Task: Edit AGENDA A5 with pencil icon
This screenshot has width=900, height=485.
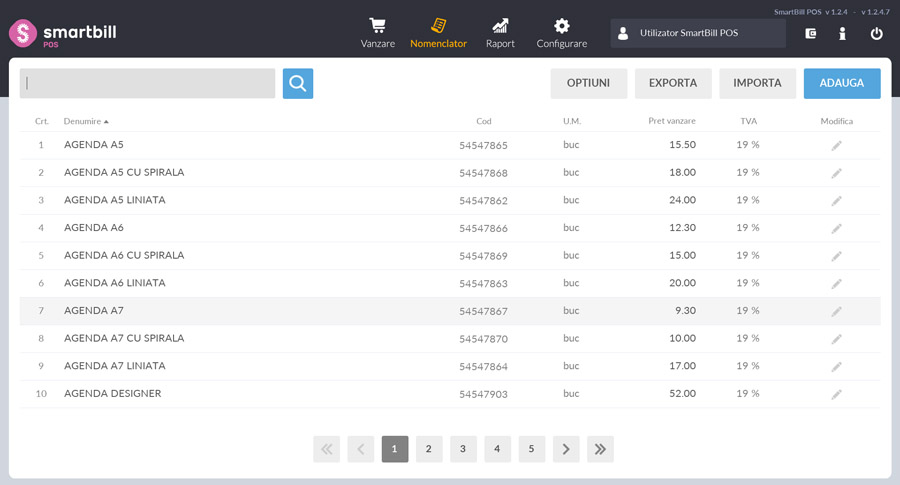Action: pos(836,146)
